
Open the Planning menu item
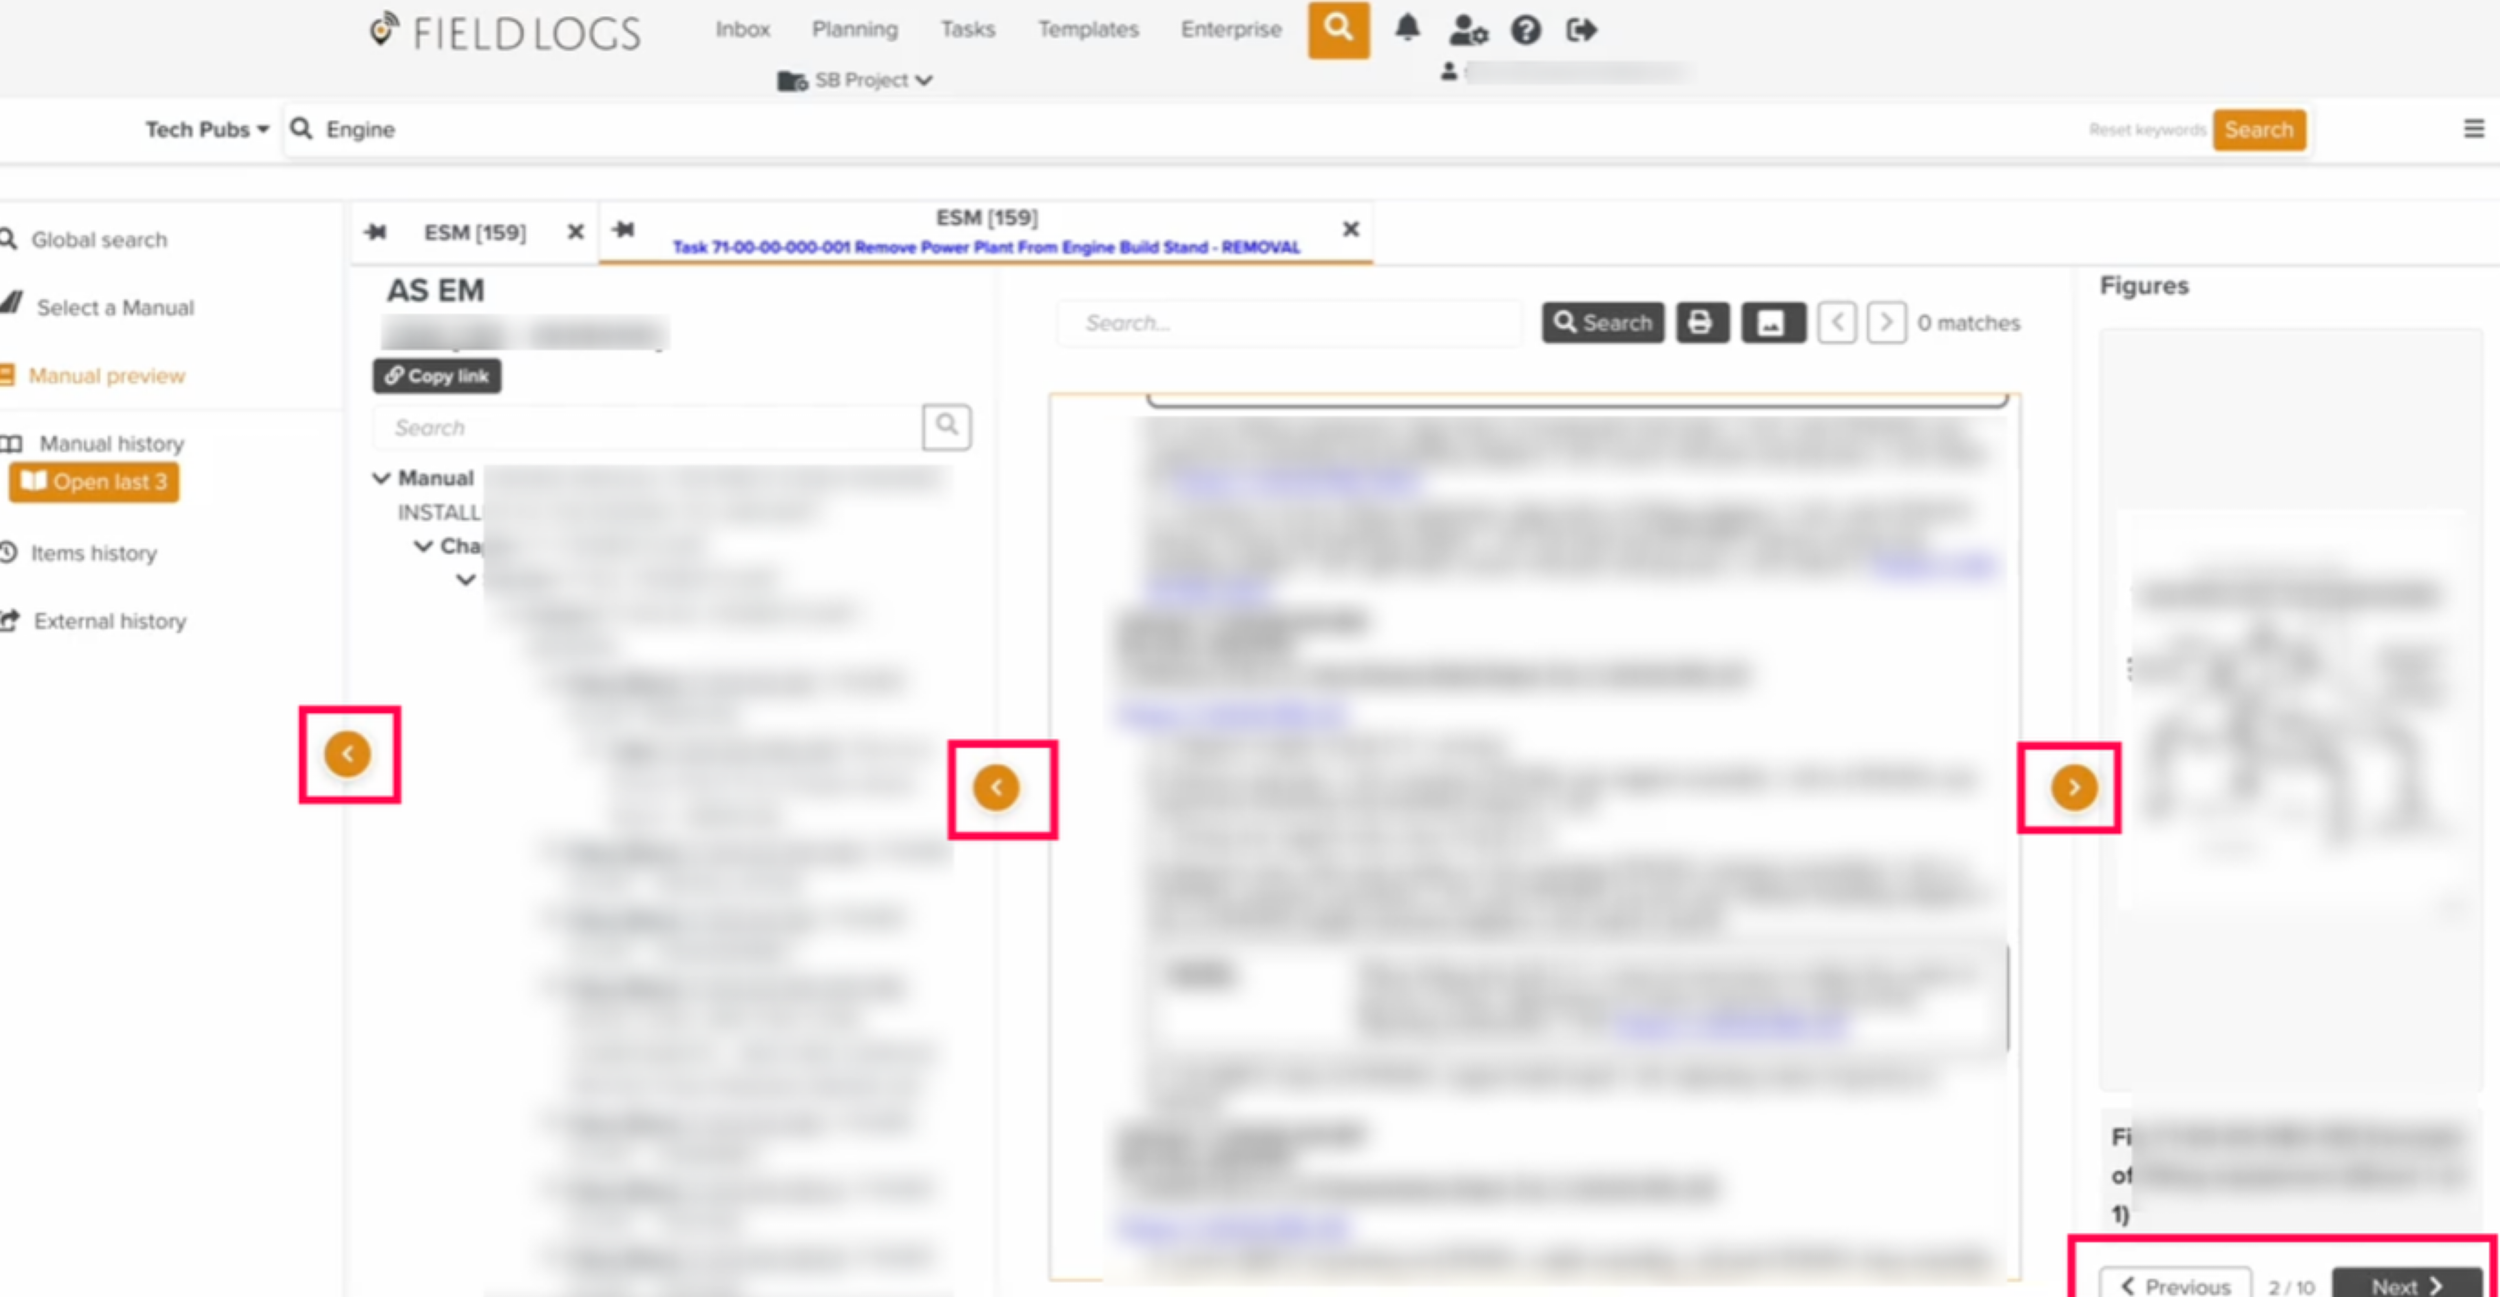click(854, 29)
